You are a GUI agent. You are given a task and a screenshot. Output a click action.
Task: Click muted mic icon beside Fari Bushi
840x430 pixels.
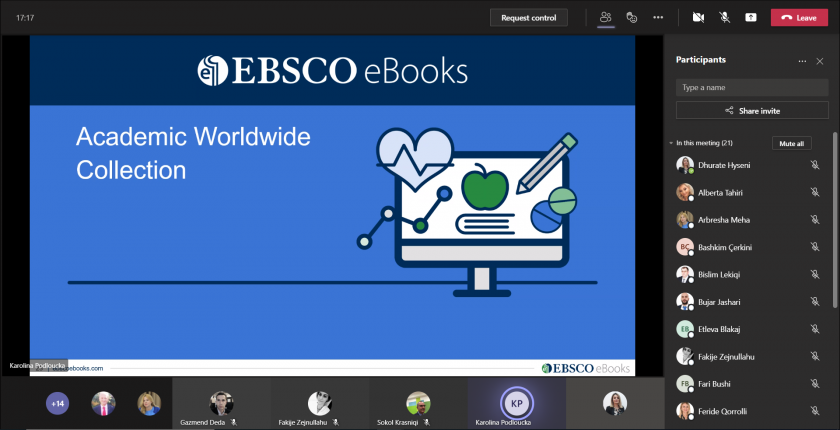(815, 383)
